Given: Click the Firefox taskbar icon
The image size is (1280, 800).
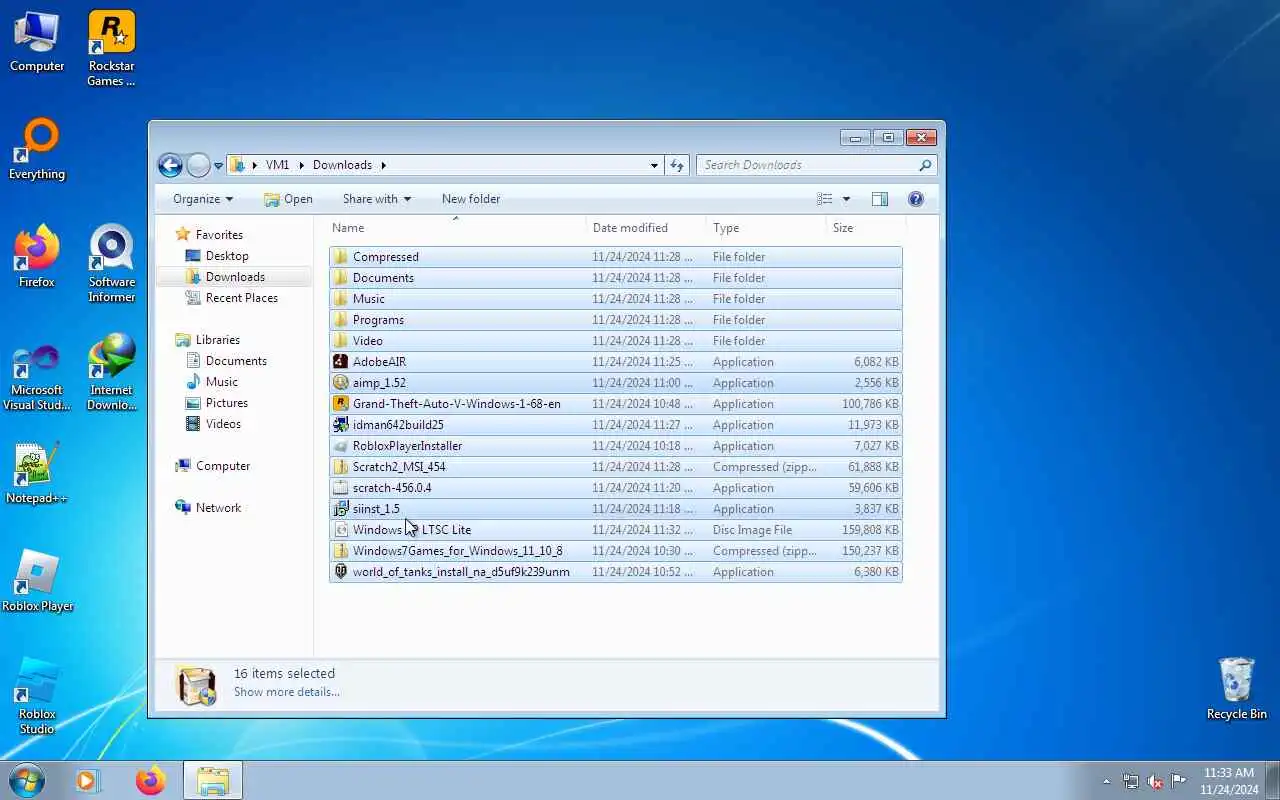Looking at the screenshot, I should [x=151, y=780].
